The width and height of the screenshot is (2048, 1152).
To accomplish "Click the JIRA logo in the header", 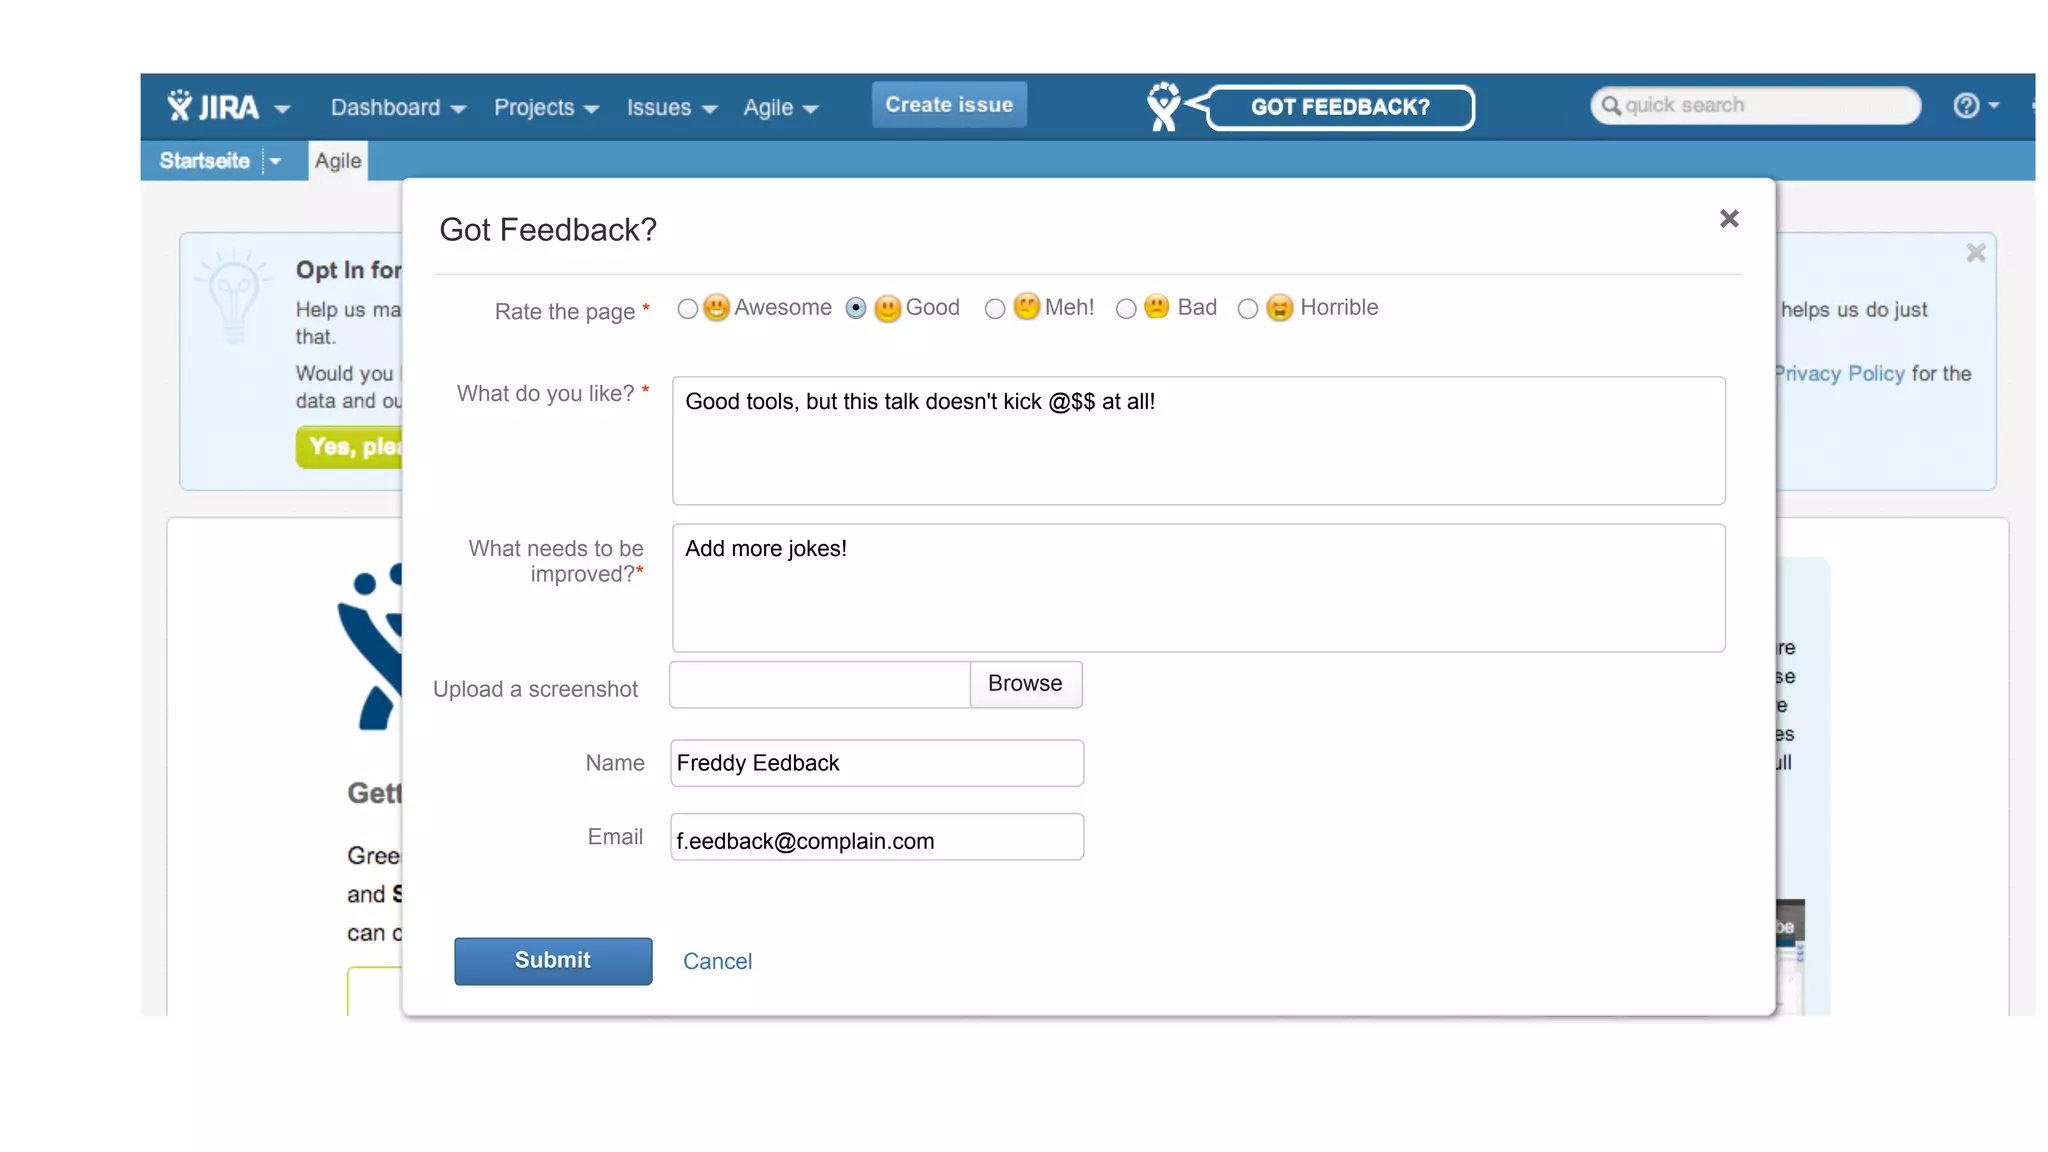I will coord(213,106).
